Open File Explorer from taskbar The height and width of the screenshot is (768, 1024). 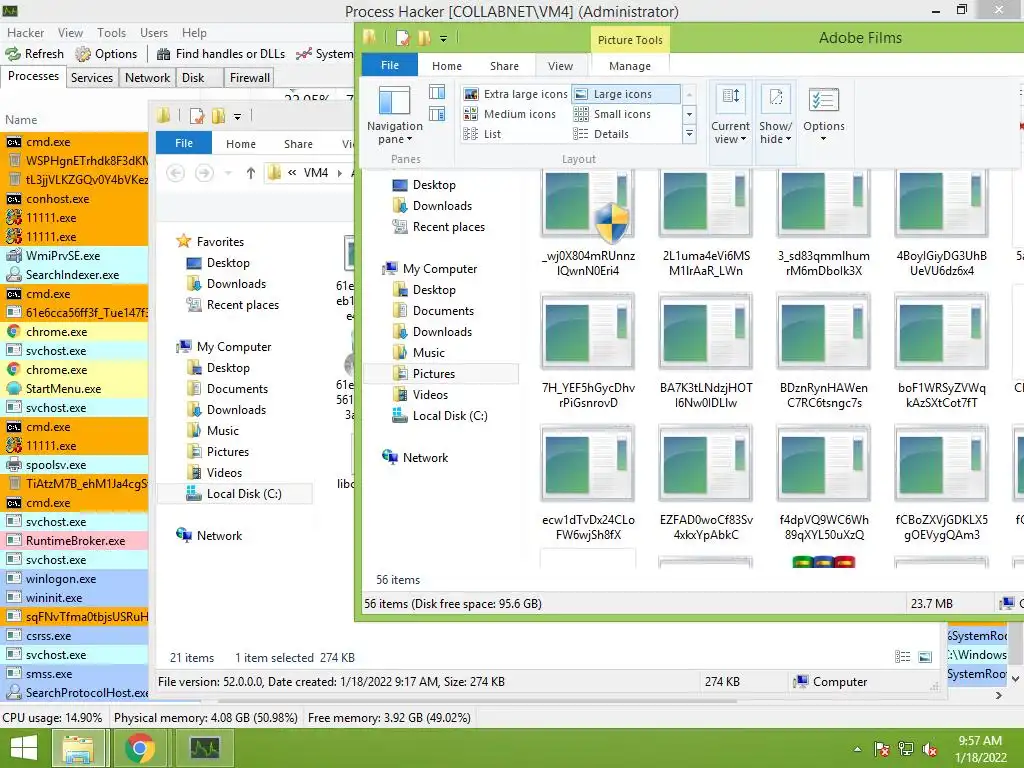(x=78, y=748)
